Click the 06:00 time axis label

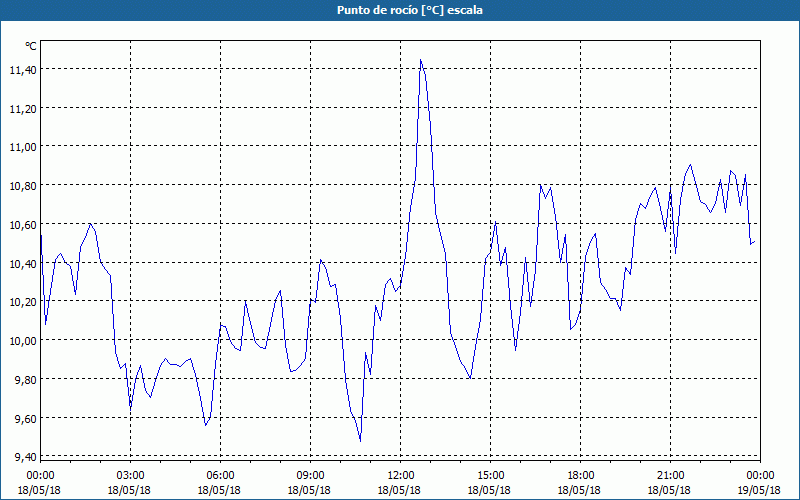tap(220, 476)
